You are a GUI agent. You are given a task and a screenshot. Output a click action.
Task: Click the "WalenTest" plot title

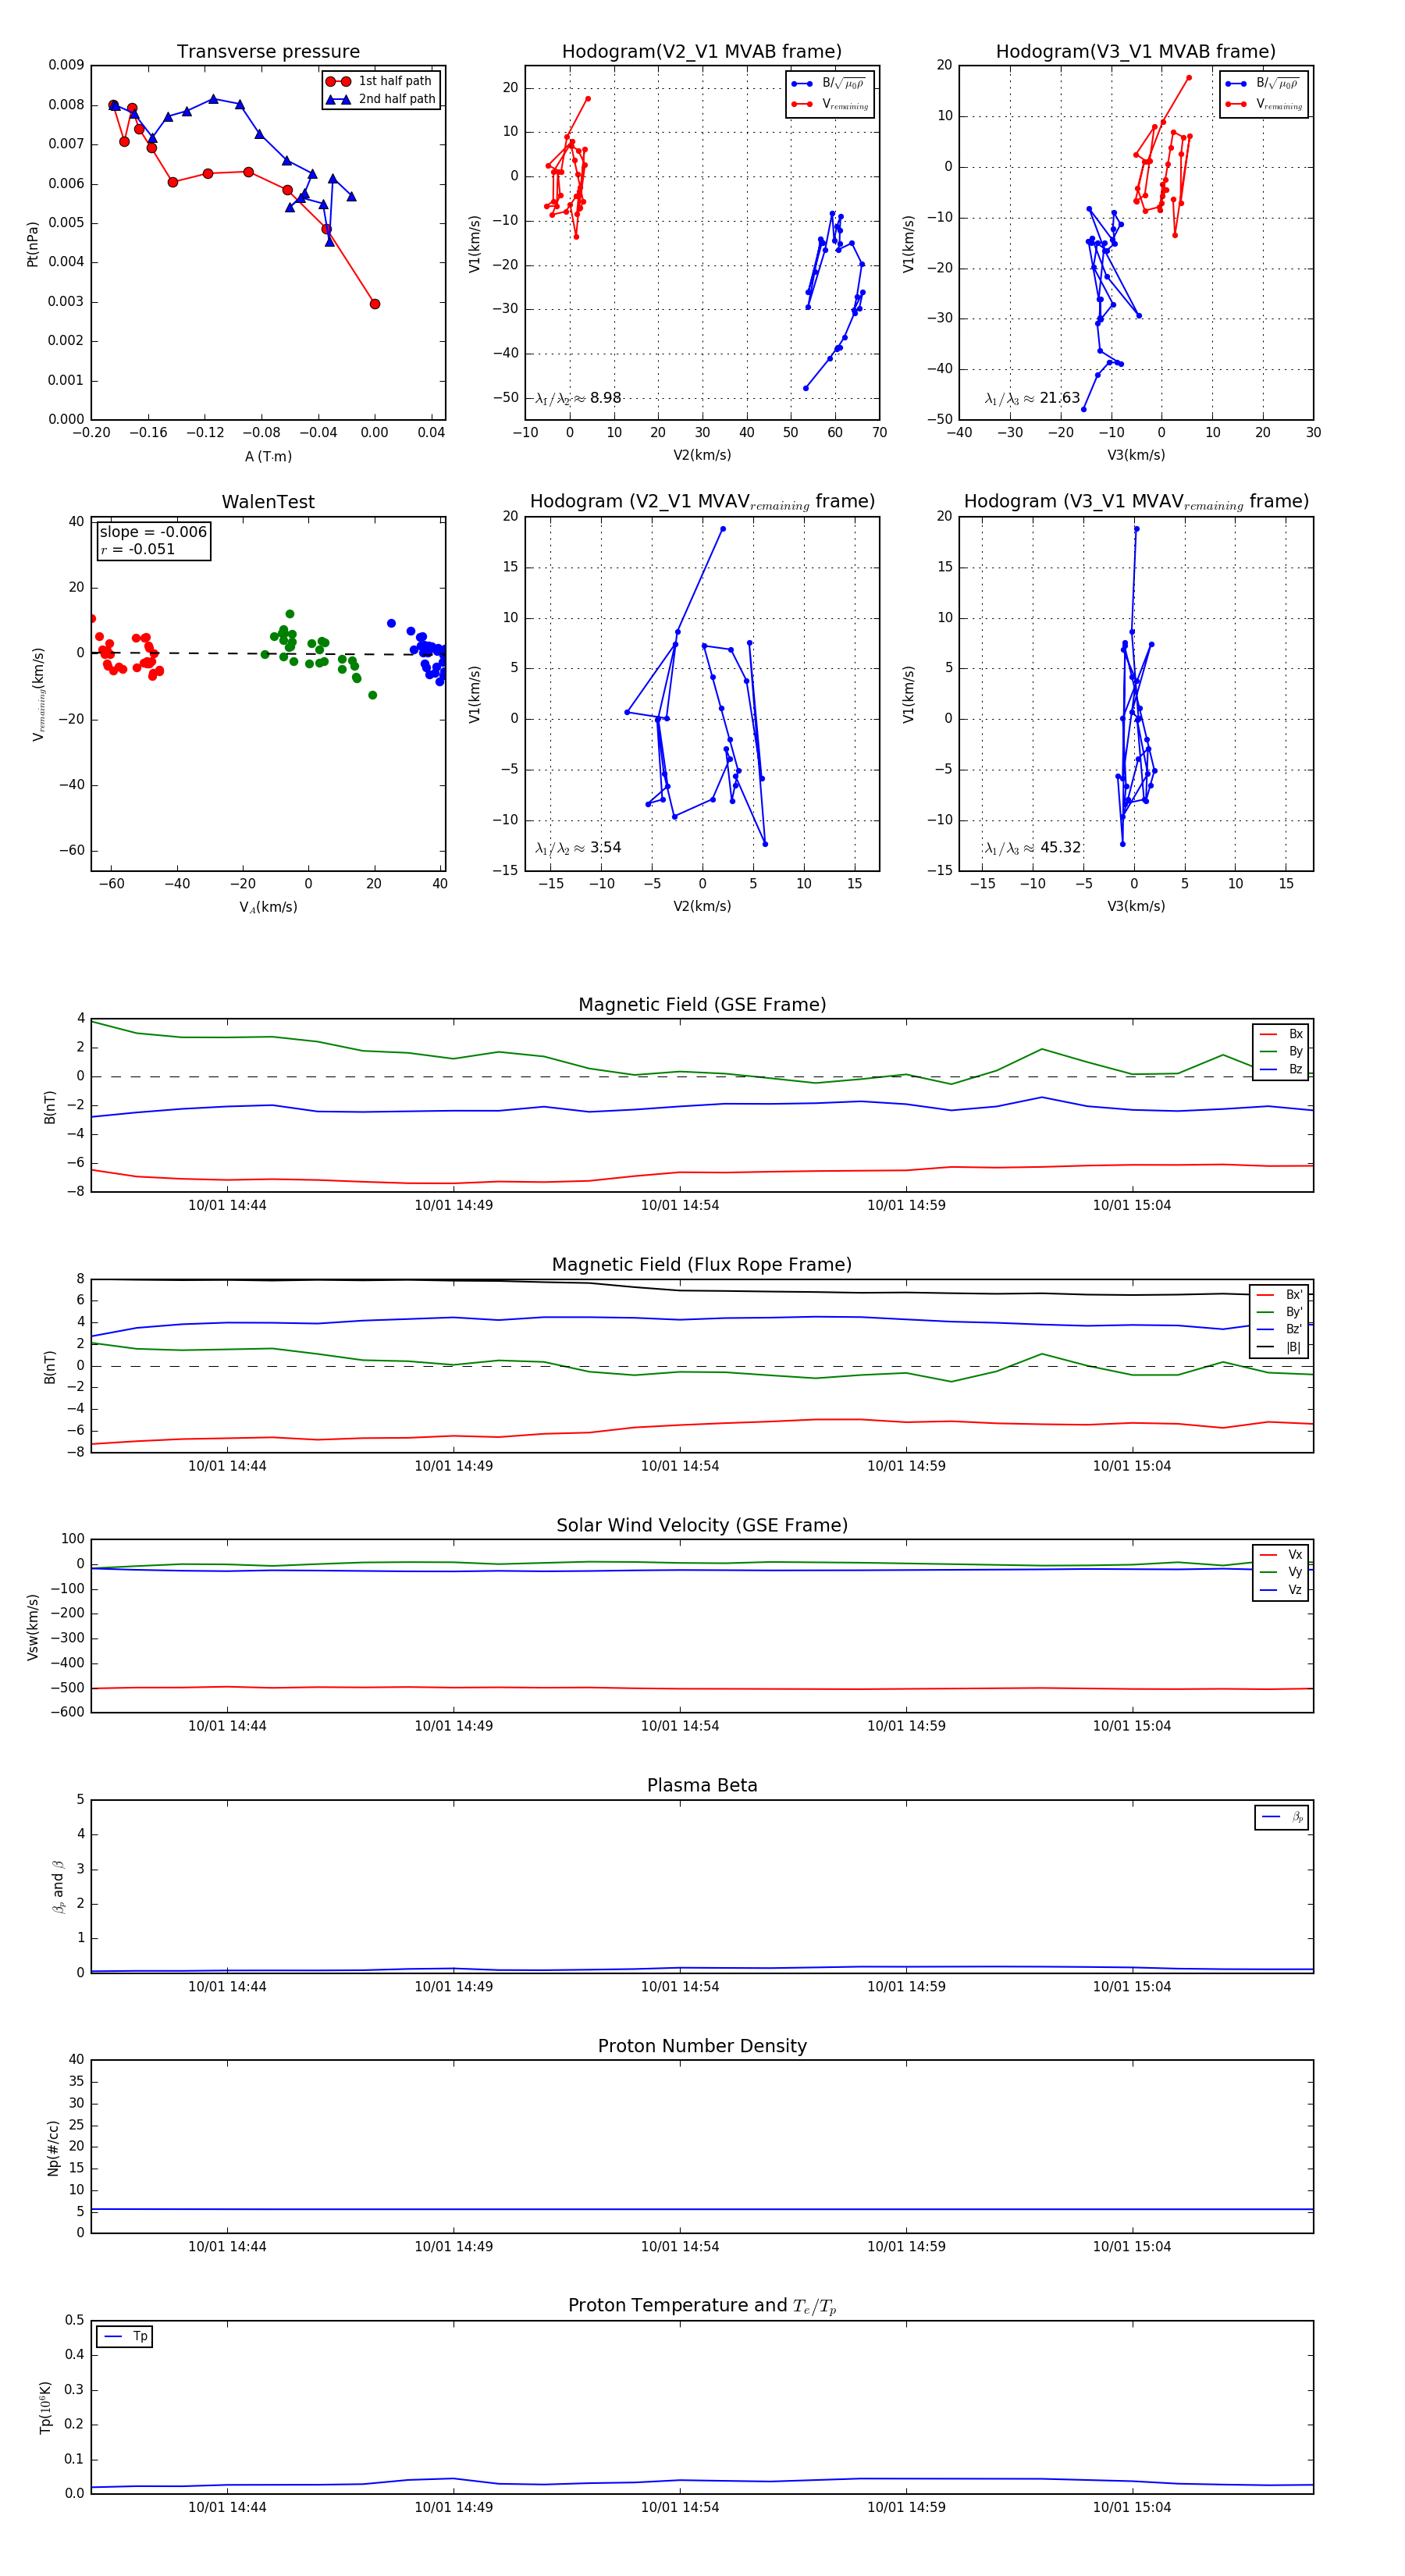click(x=268, y=502)
